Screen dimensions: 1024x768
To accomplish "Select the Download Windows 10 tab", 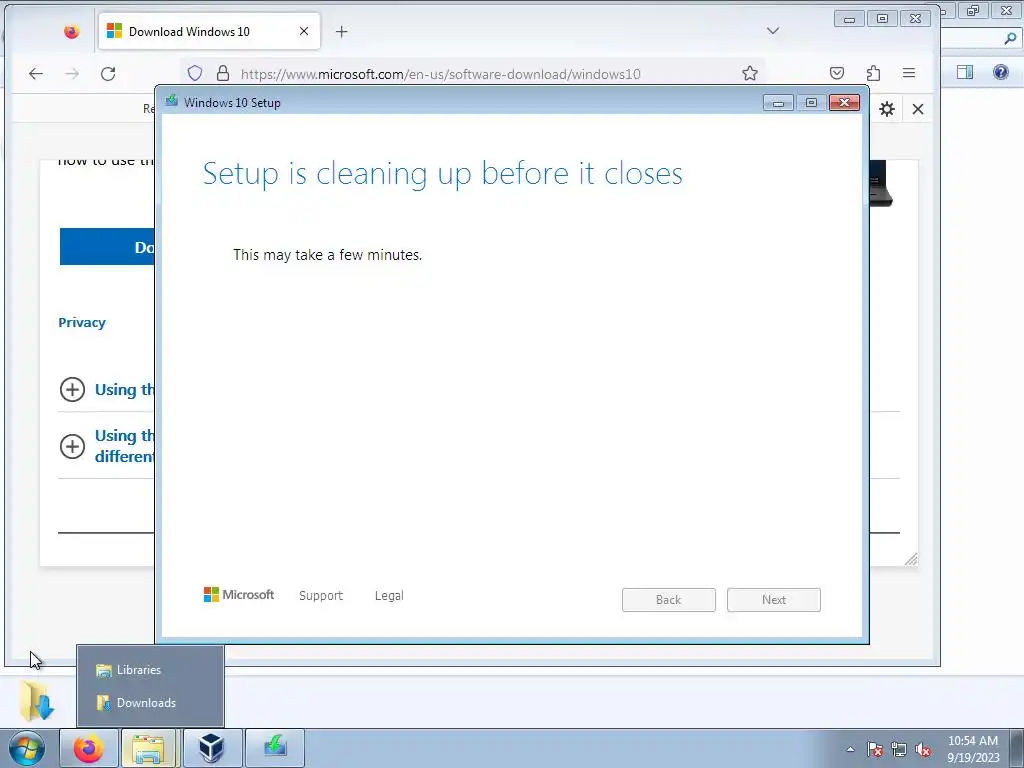I will pyautogui.click(x=209, y=31).
